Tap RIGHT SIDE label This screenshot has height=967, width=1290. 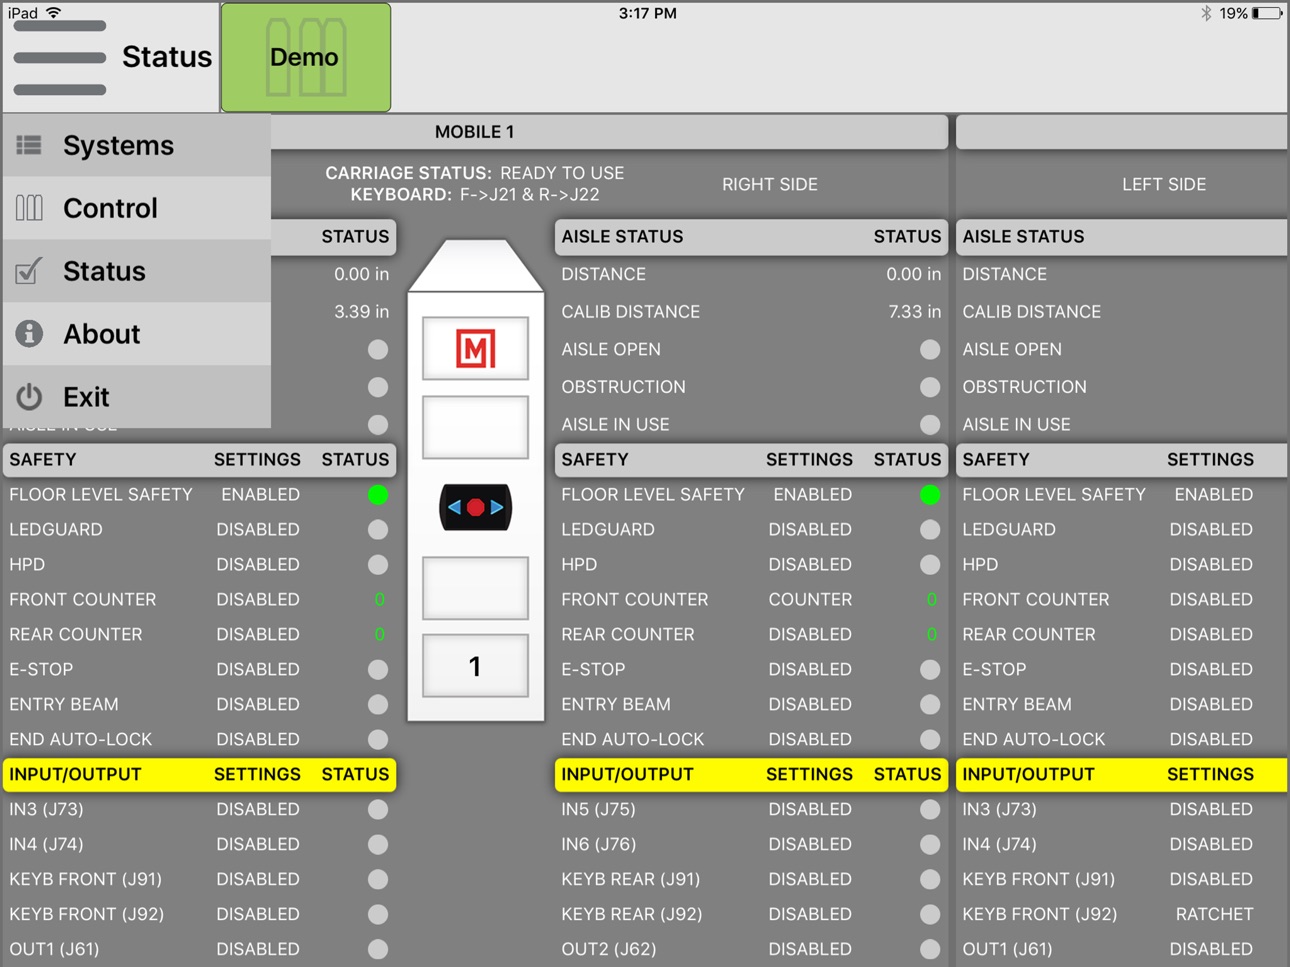click(770, 184)
